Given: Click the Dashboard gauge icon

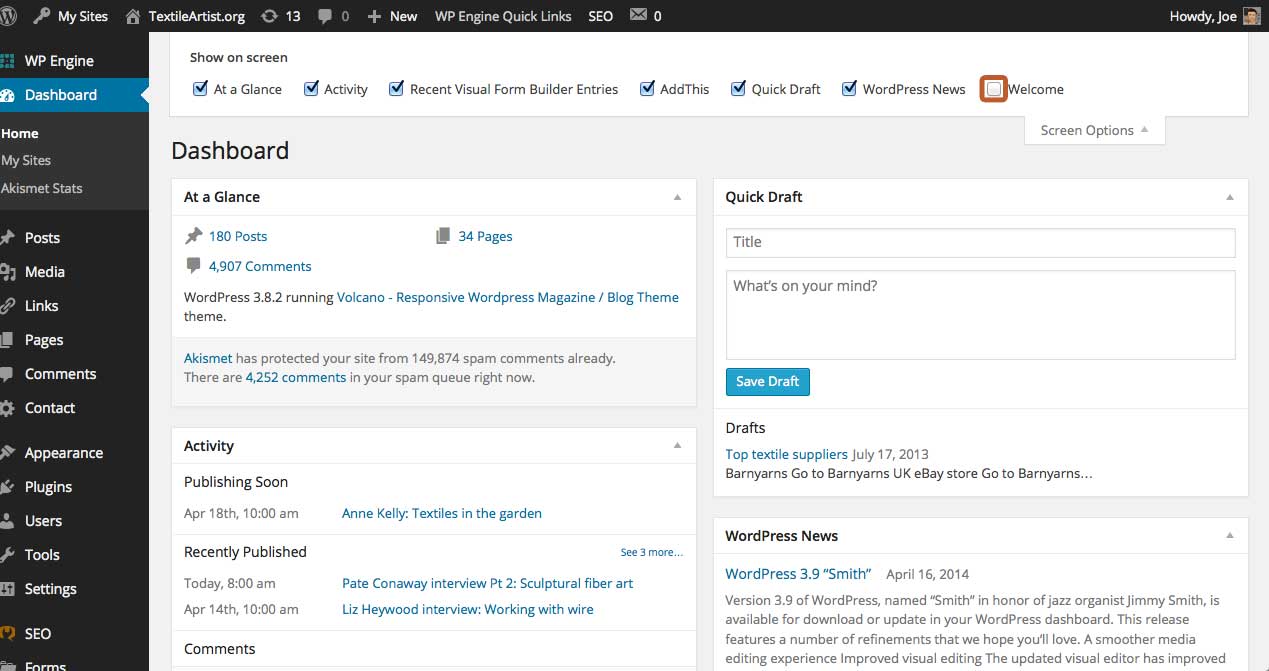Looking at the screenshot, I should click(x=8, y=95).
